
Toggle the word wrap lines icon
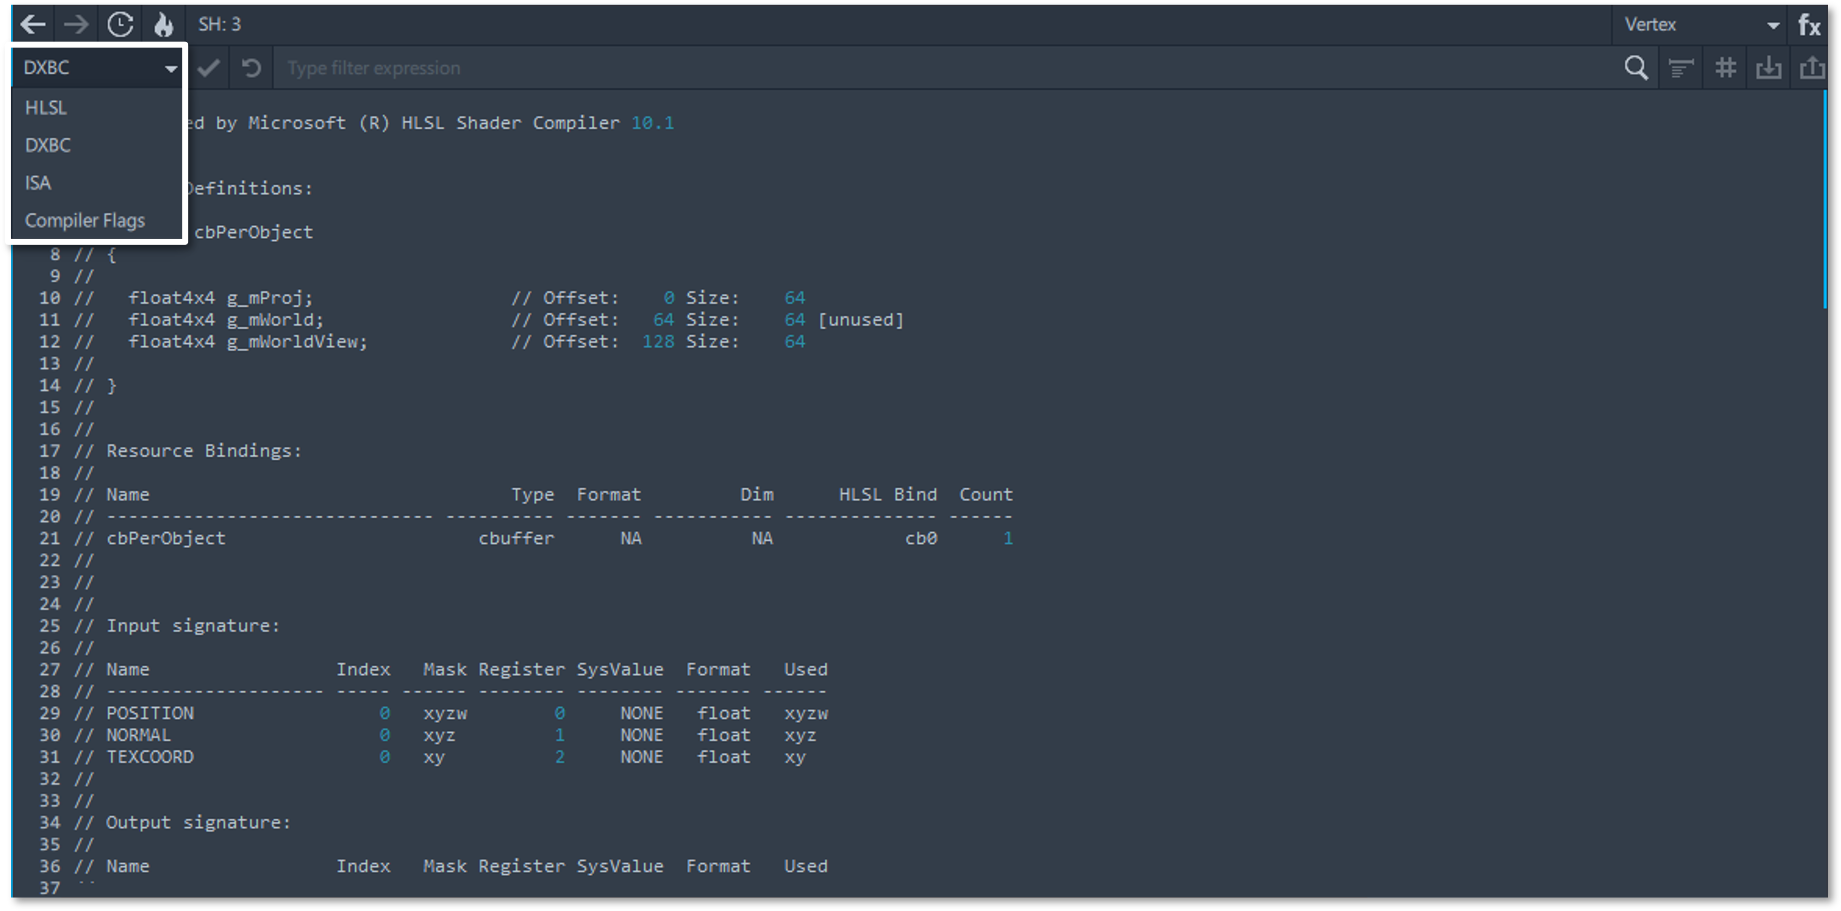pos(1681,68)
